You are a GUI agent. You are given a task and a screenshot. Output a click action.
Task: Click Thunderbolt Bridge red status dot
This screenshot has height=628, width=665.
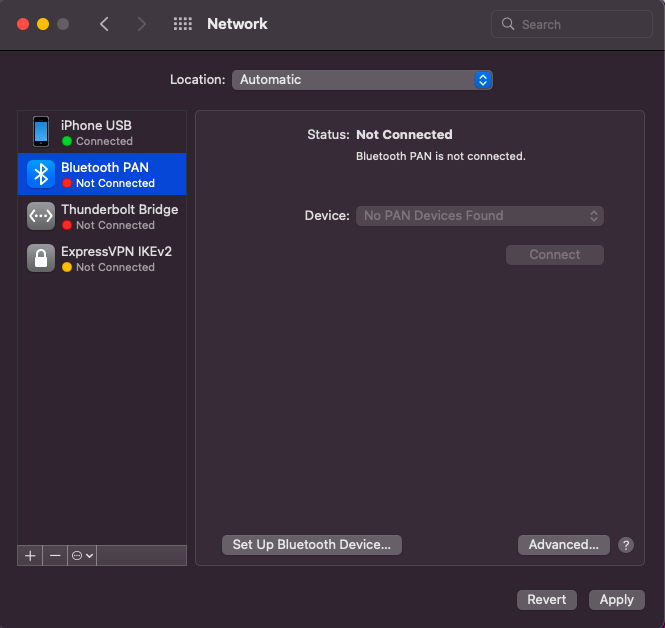(x=67, y=225)
